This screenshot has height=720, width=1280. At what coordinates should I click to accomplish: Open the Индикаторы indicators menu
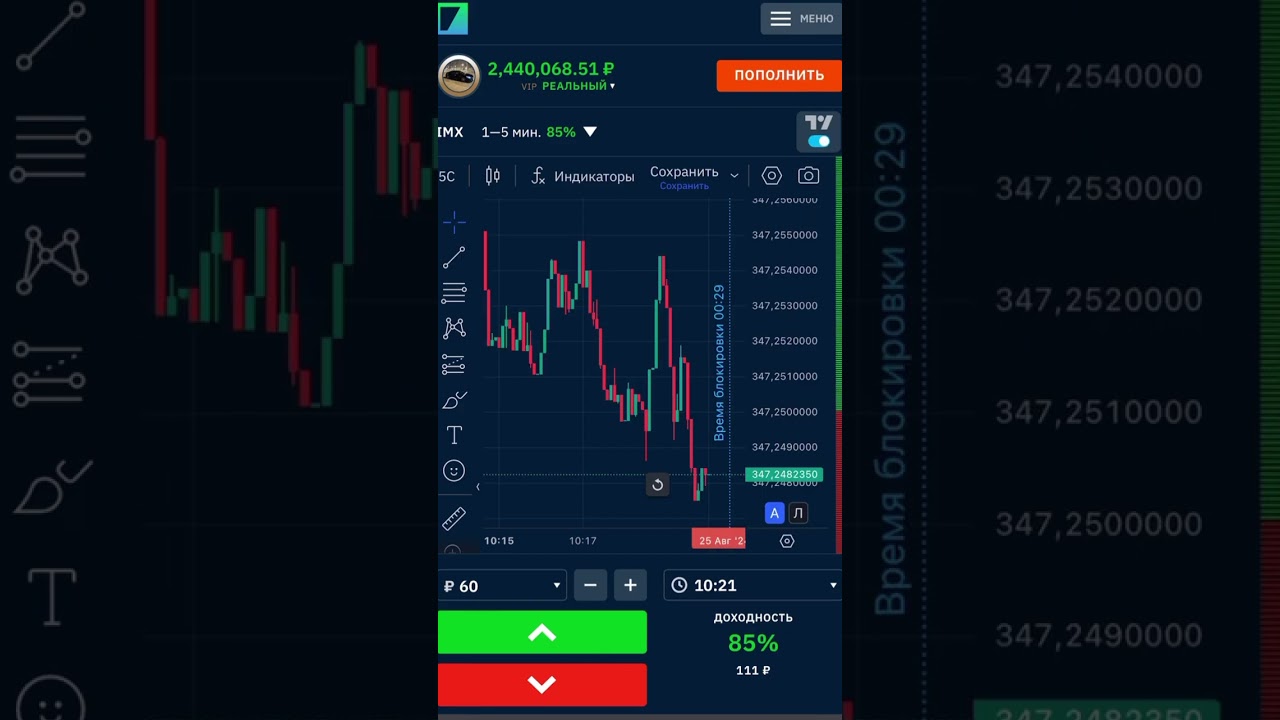(582, 176)
